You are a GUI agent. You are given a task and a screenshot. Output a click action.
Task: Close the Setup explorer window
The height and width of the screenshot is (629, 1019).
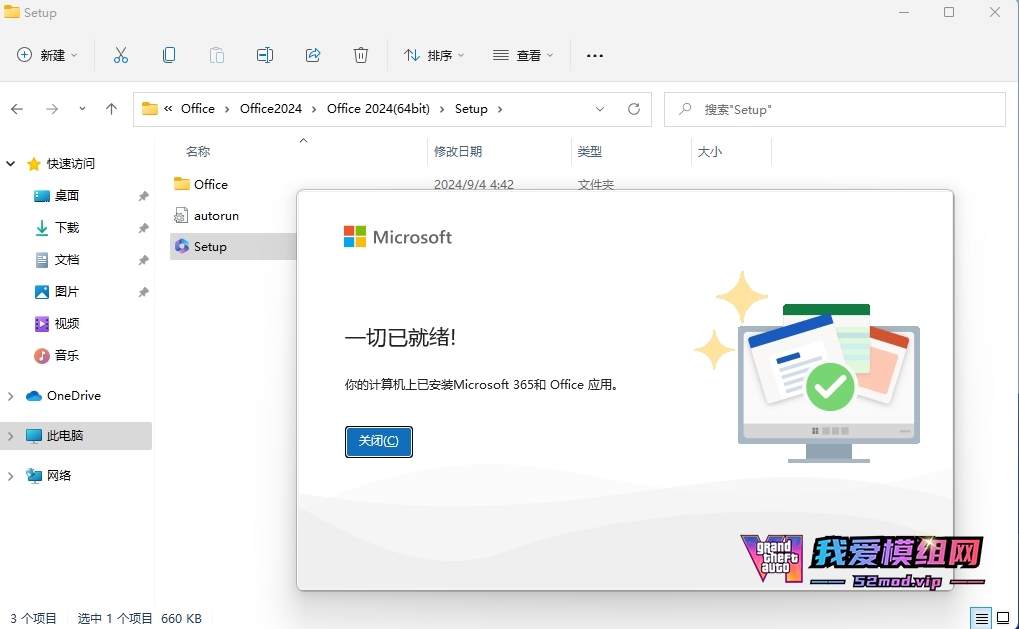tap(995, 12)
